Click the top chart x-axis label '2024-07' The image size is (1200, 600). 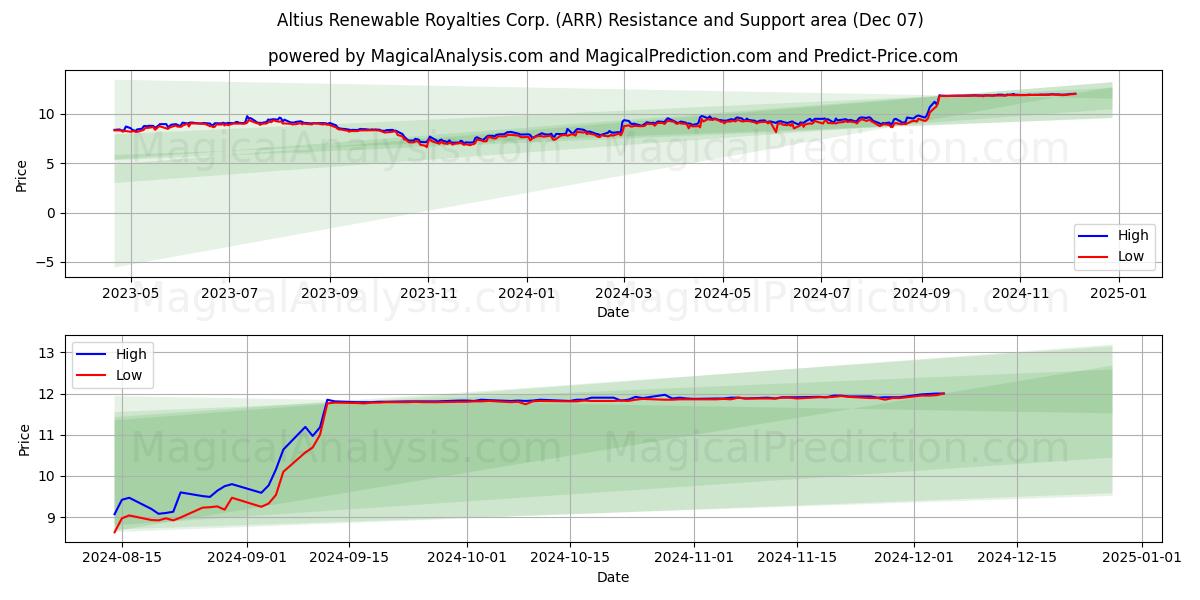pos(820,293)
